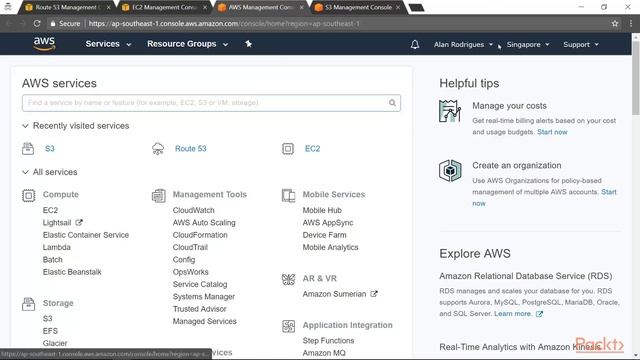
Task: Click the Compute category icon
Action: tap(29, 196)
